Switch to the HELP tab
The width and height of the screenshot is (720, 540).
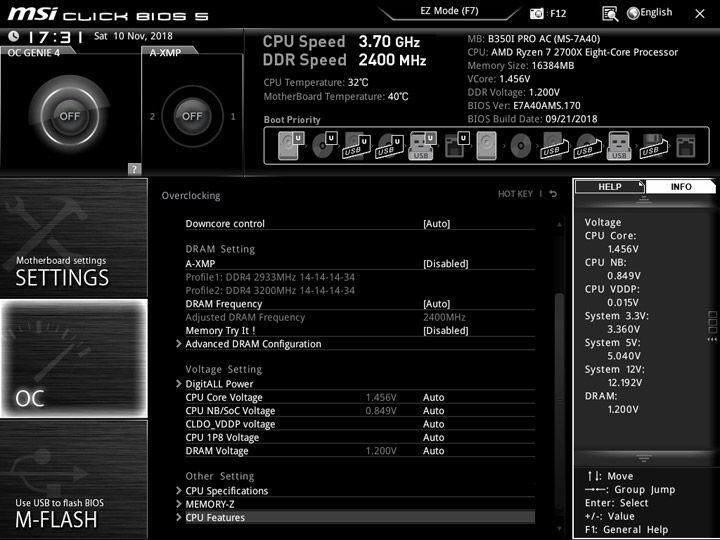click(x=609, y=186)
